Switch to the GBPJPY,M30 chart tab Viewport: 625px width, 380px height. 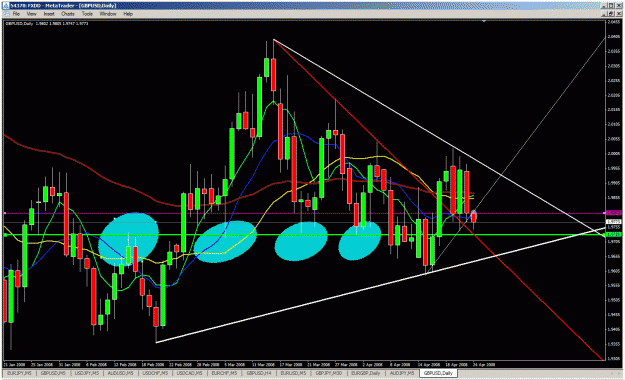click(329, 373)
